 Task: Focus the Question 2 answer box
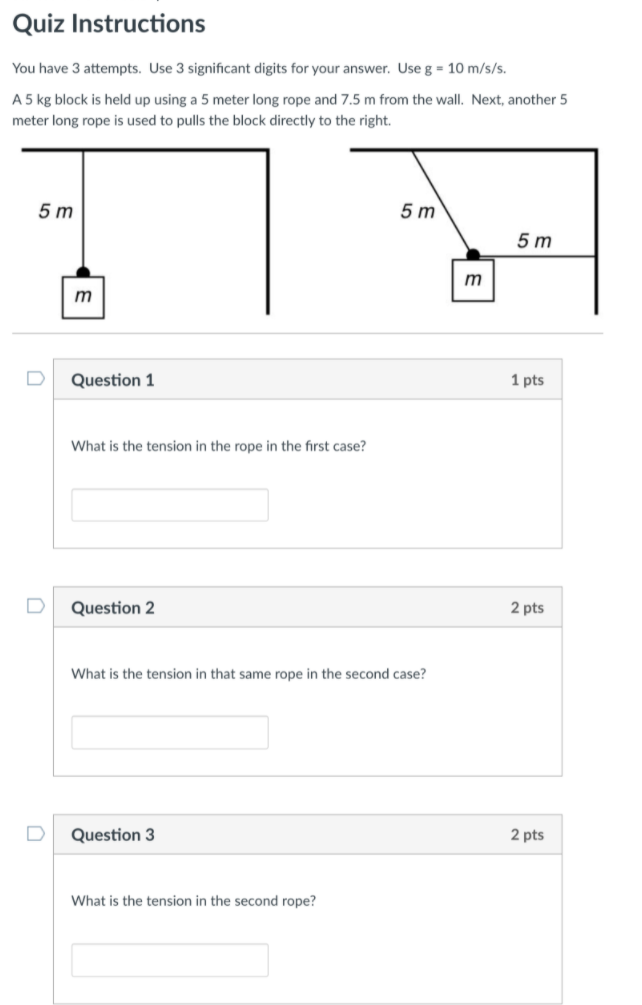point(170,732)
